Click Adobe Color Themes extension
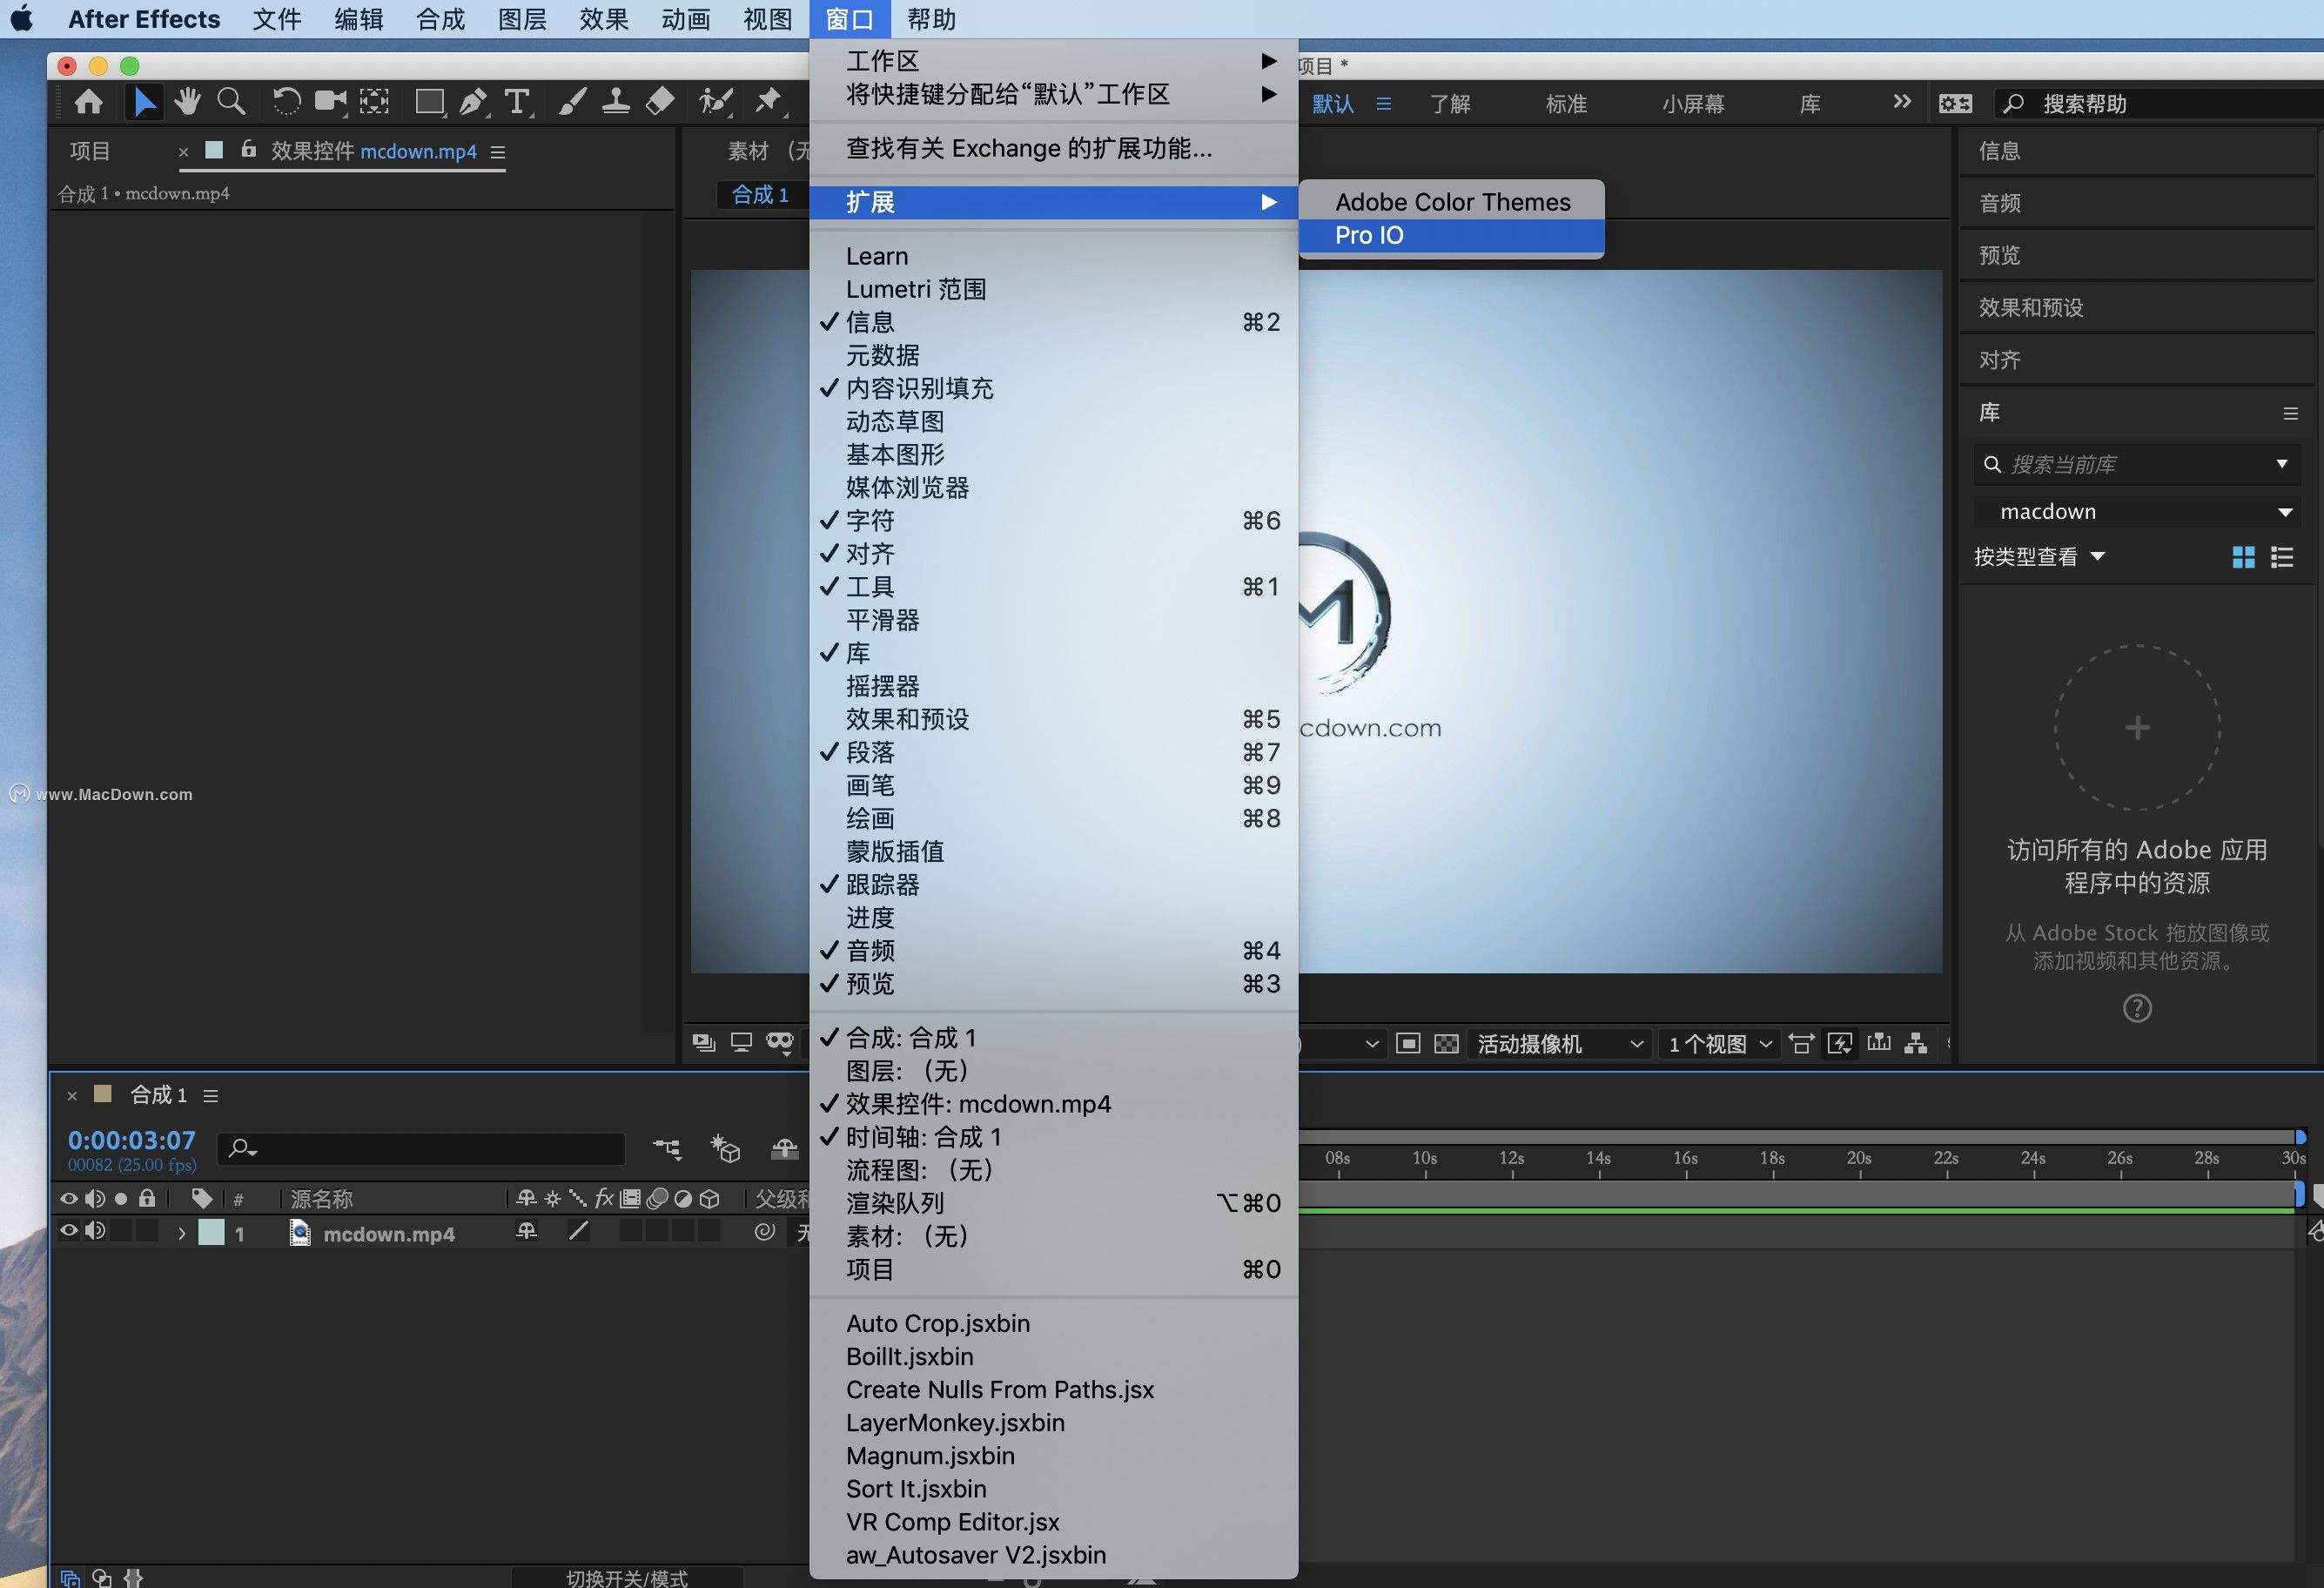Image resolution: width=2324 pixels, height=1588 pixels. coord(1451,201)
